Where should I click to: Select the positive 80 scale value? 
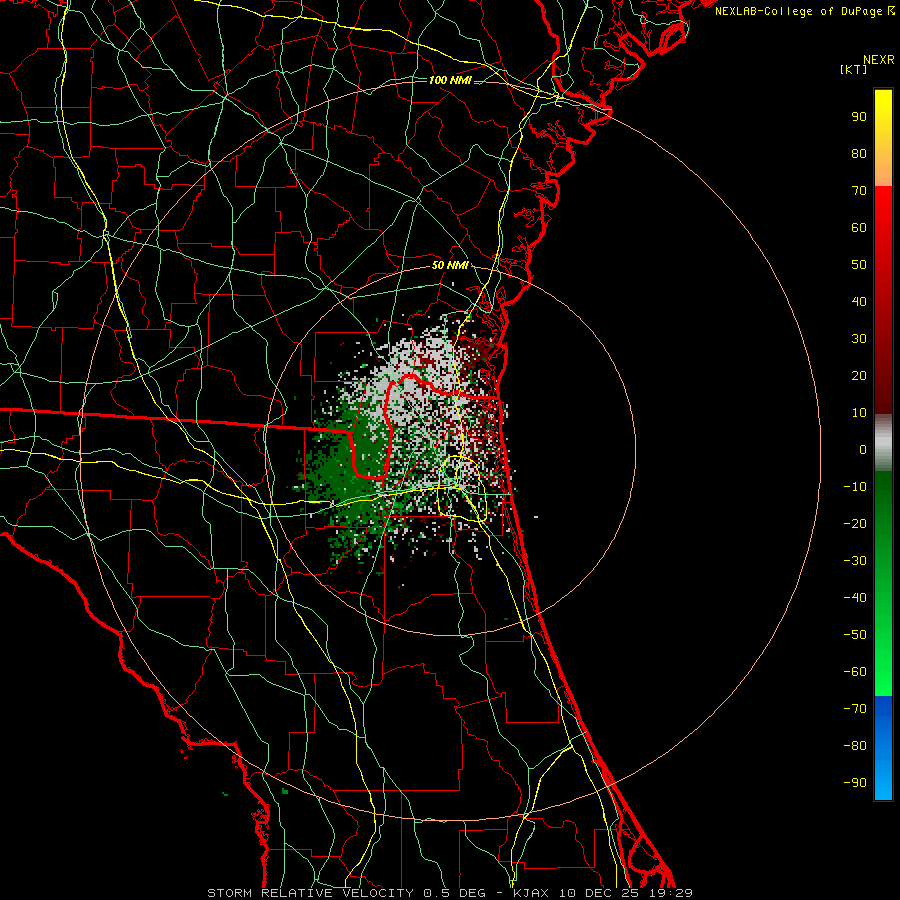859,154
